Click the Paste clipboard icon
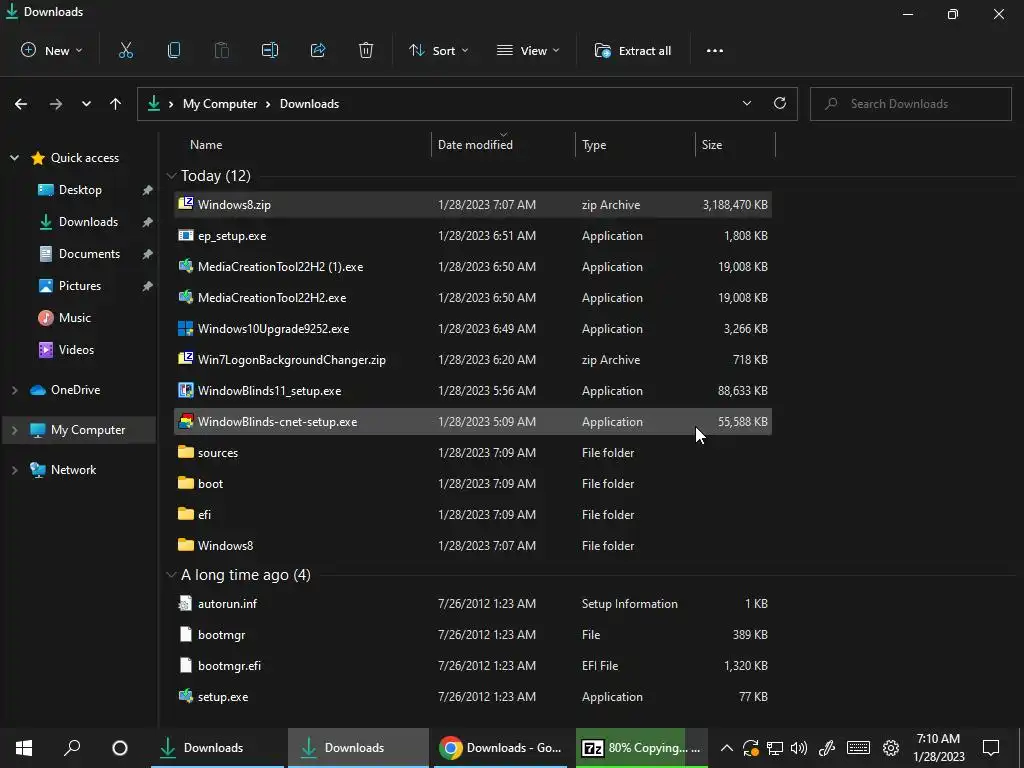1024x768 pixels. tap(222, 50)
